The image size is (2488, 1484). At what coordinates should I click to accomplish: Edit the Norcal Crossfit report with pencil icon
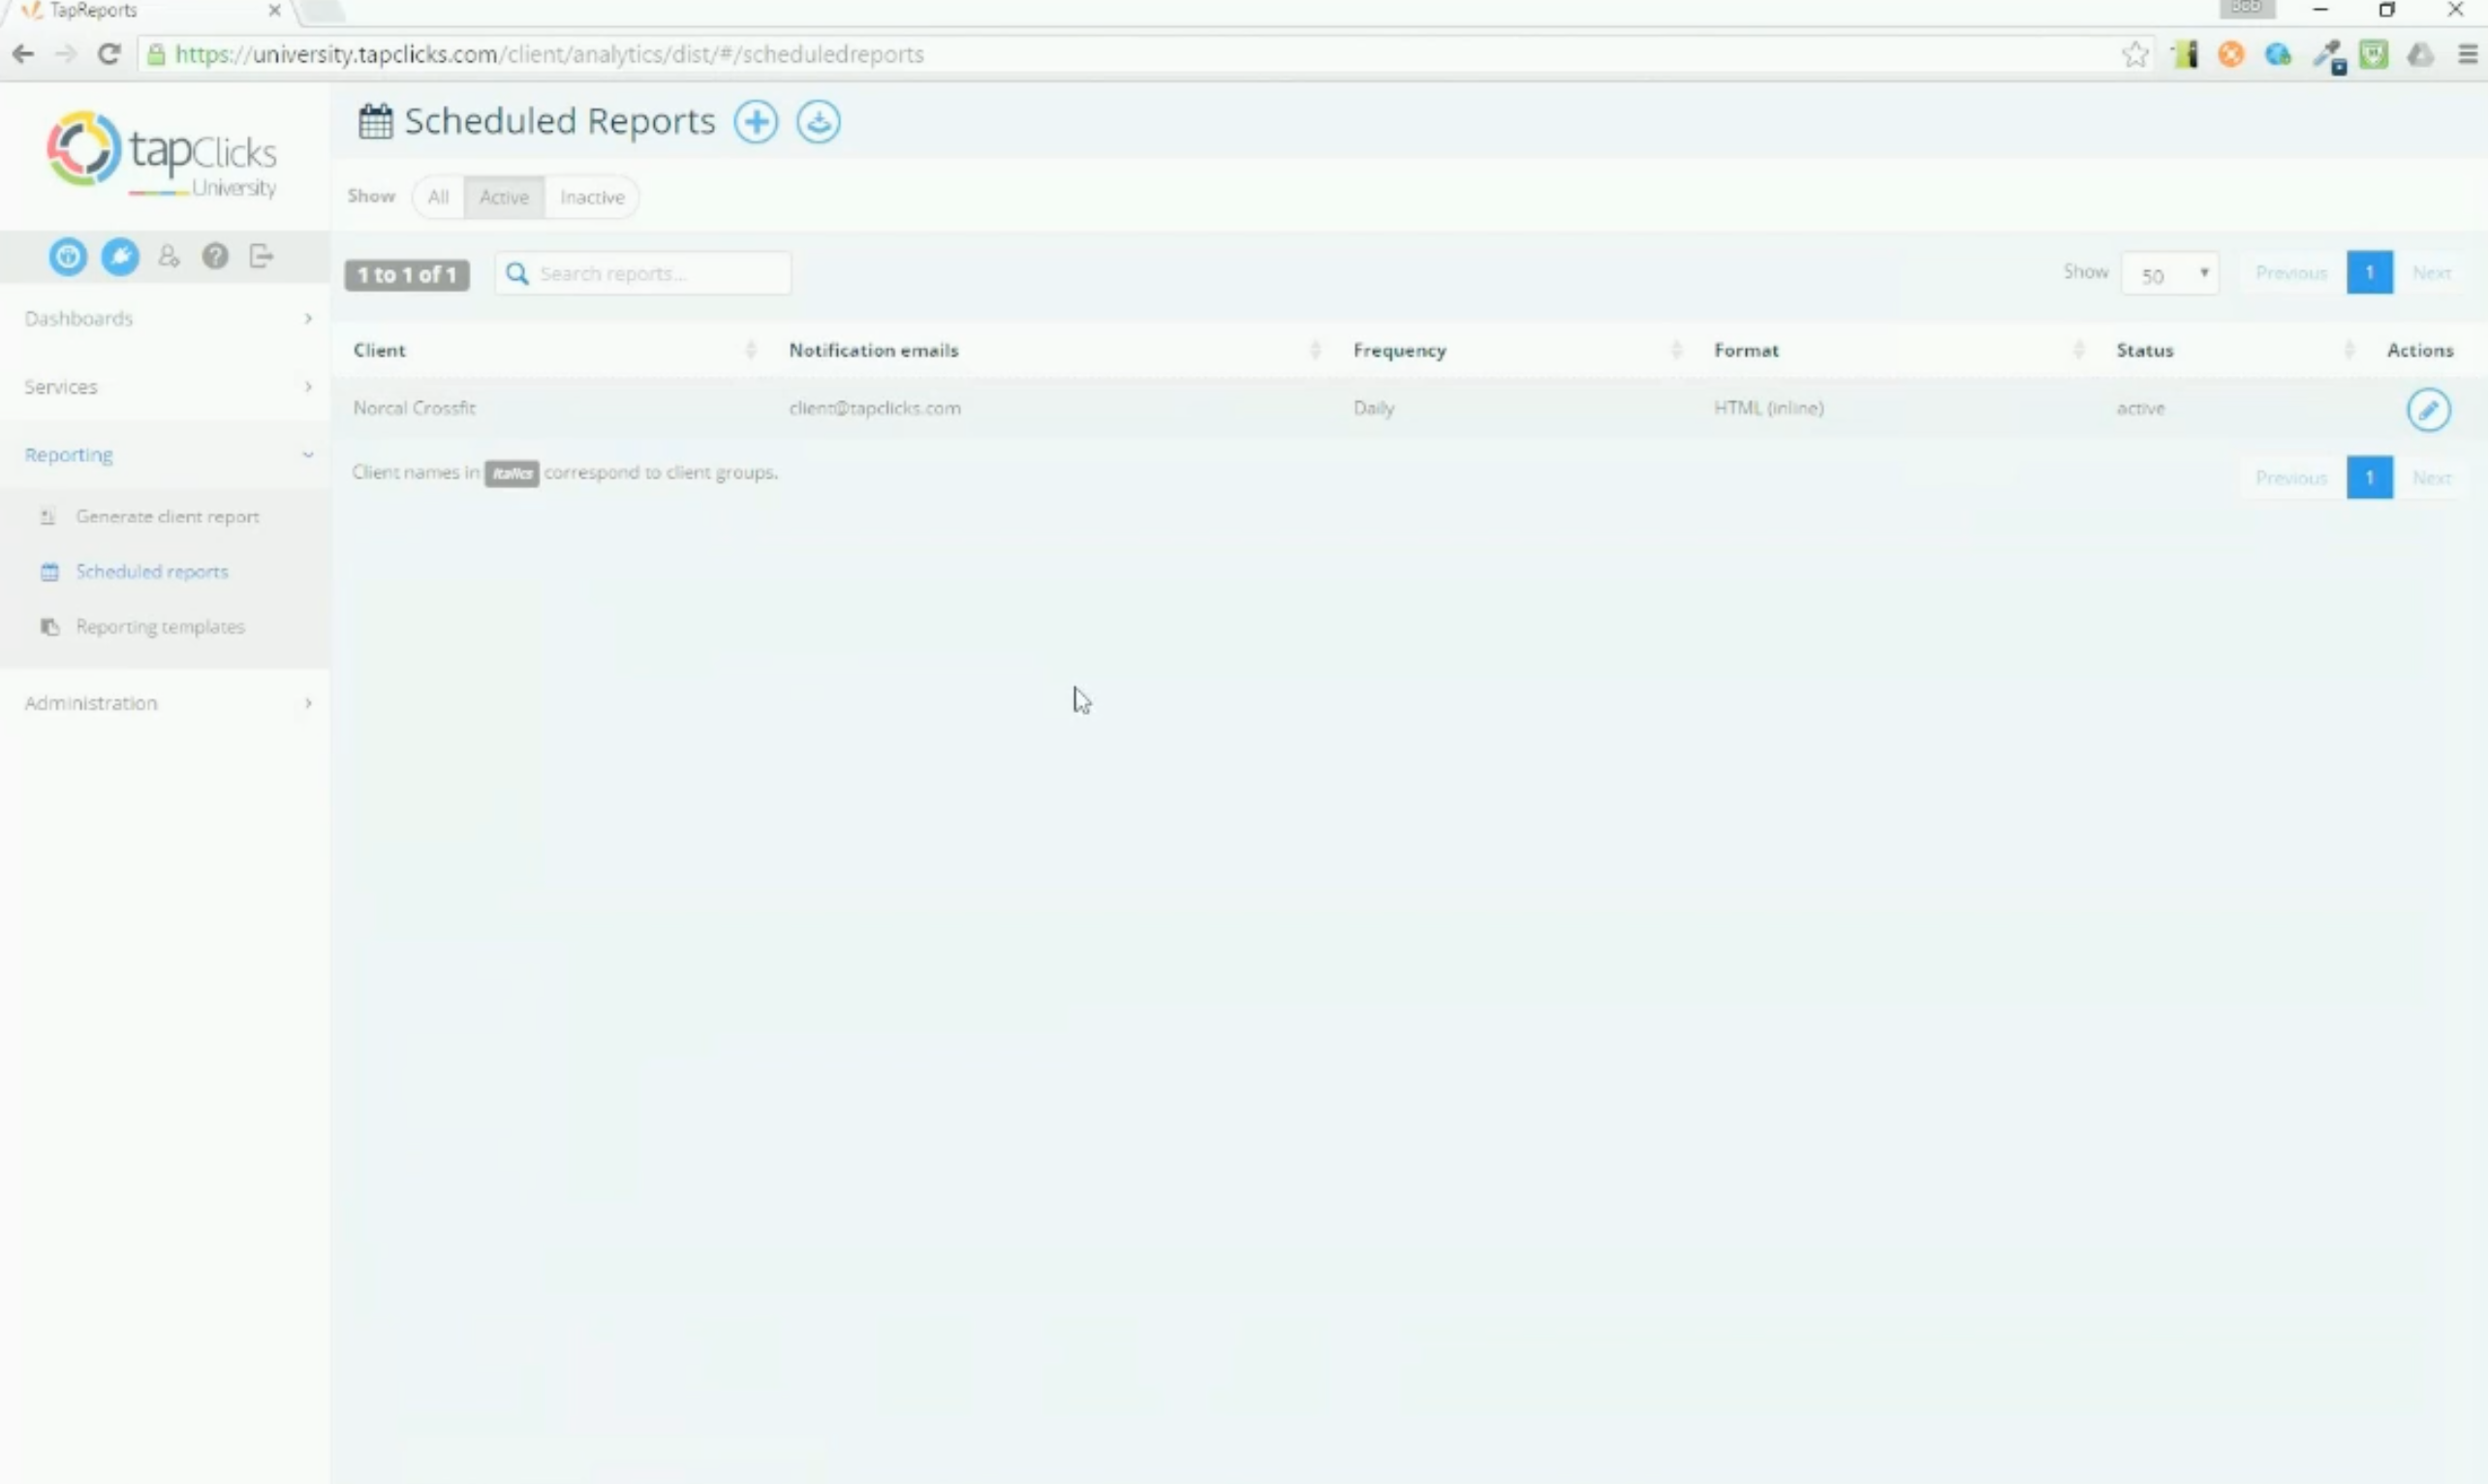coord(2428,409)
